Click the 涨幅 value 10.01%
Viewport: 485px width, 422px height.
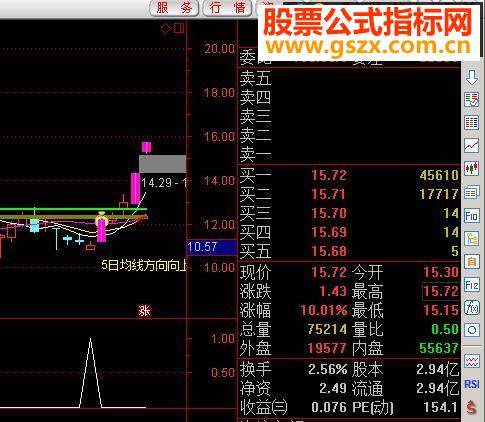click(x=324, y=310)
